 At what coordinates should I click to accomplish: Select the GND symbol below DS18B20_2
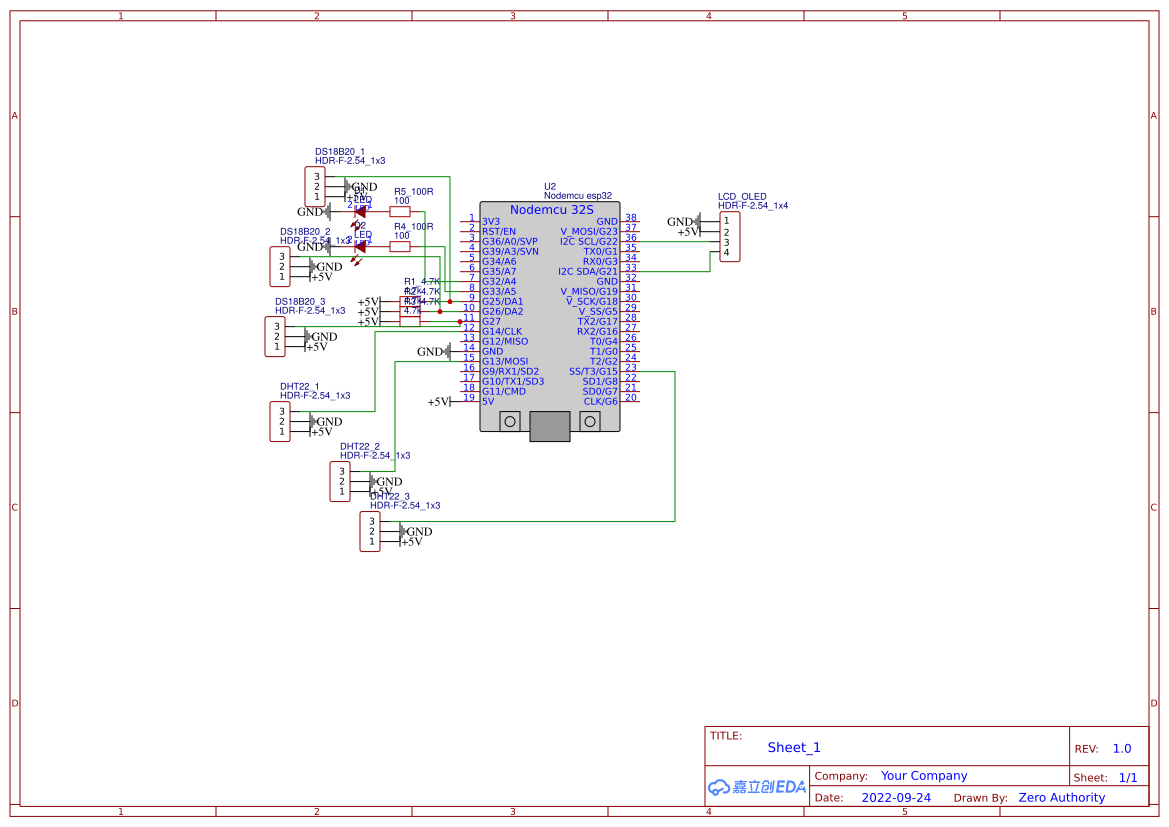pos(322,267)
